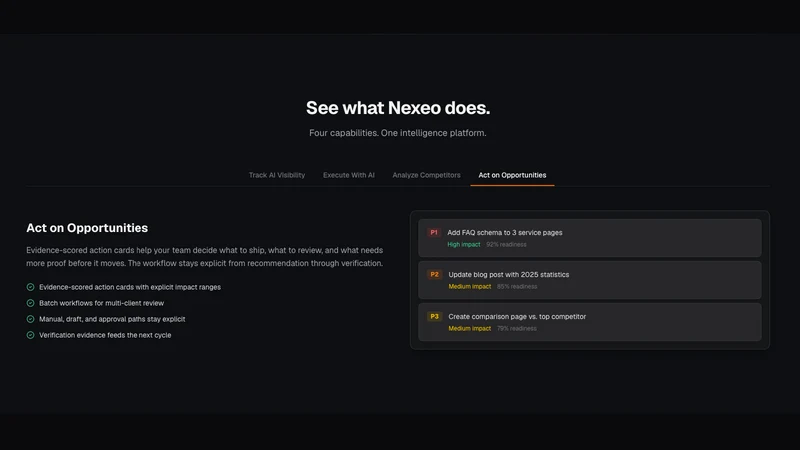800x450 pixels.
Task: Click the Act on Opportunities tab
Action: coord(512,175)
